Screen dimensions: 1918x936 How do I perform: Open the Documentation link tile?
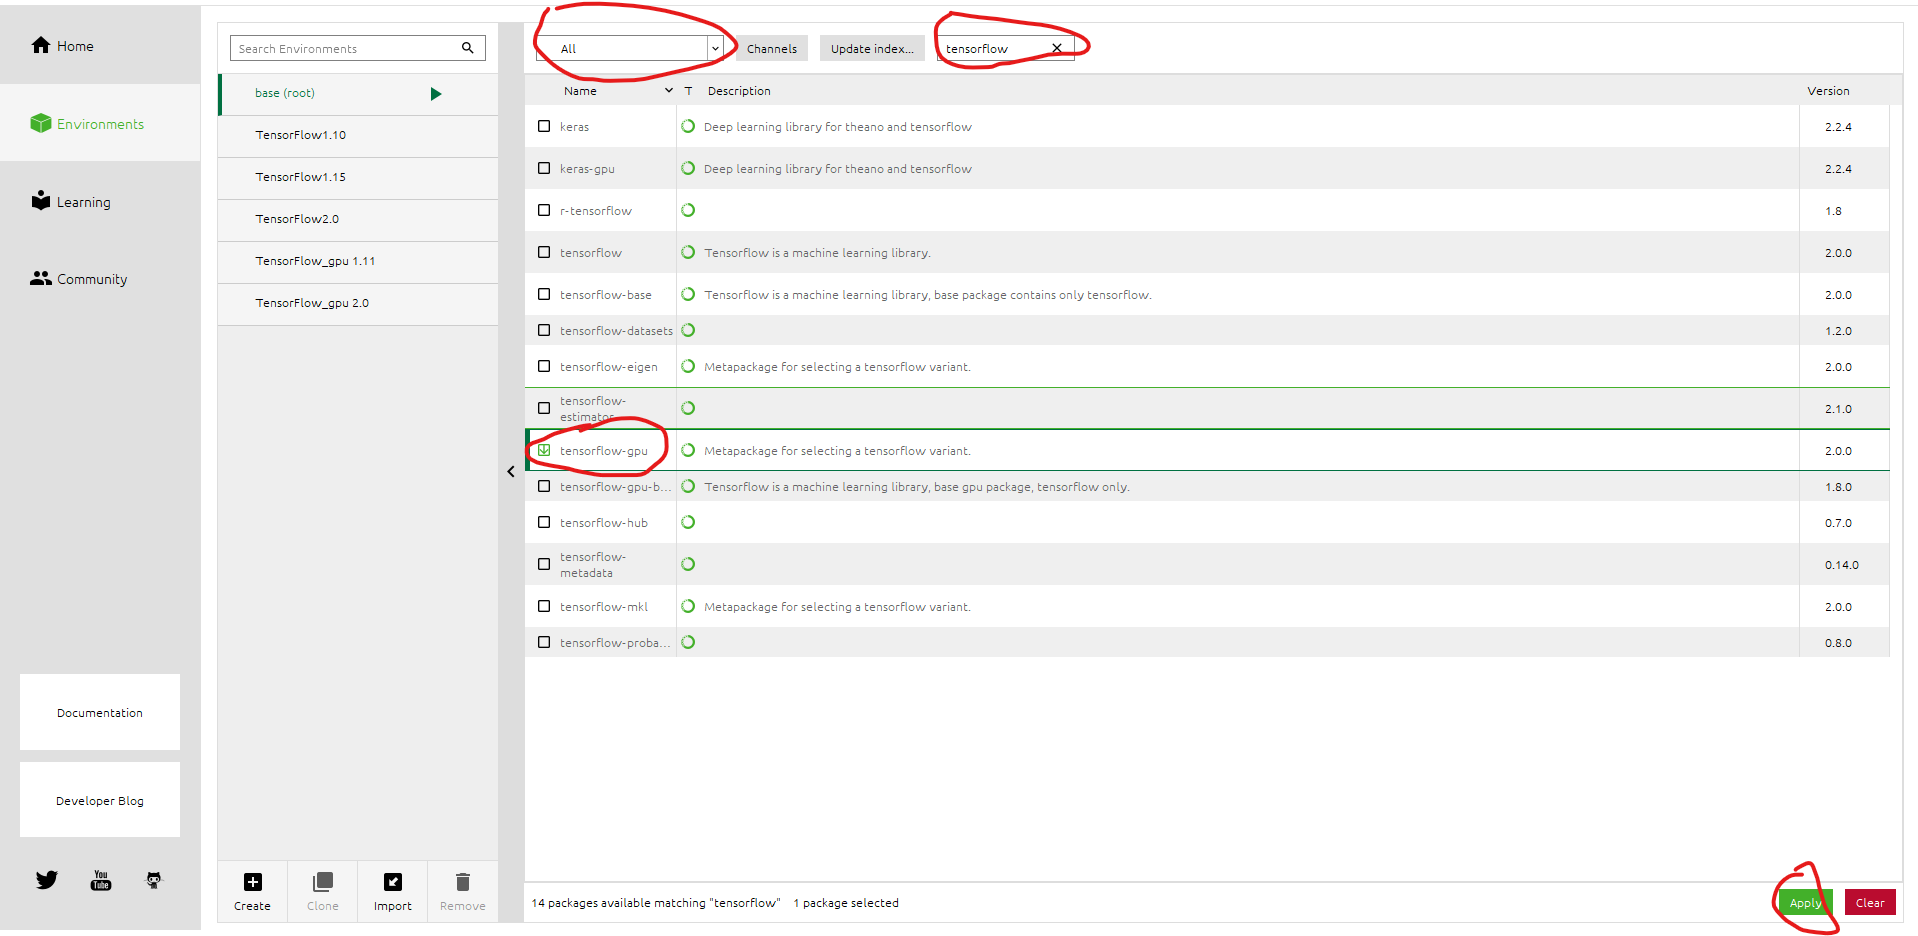(x=100, y=712)
